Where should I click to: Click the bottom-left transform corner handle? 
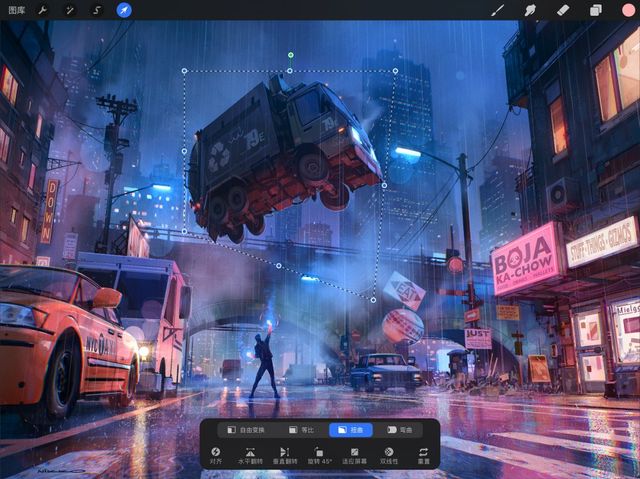184,231
